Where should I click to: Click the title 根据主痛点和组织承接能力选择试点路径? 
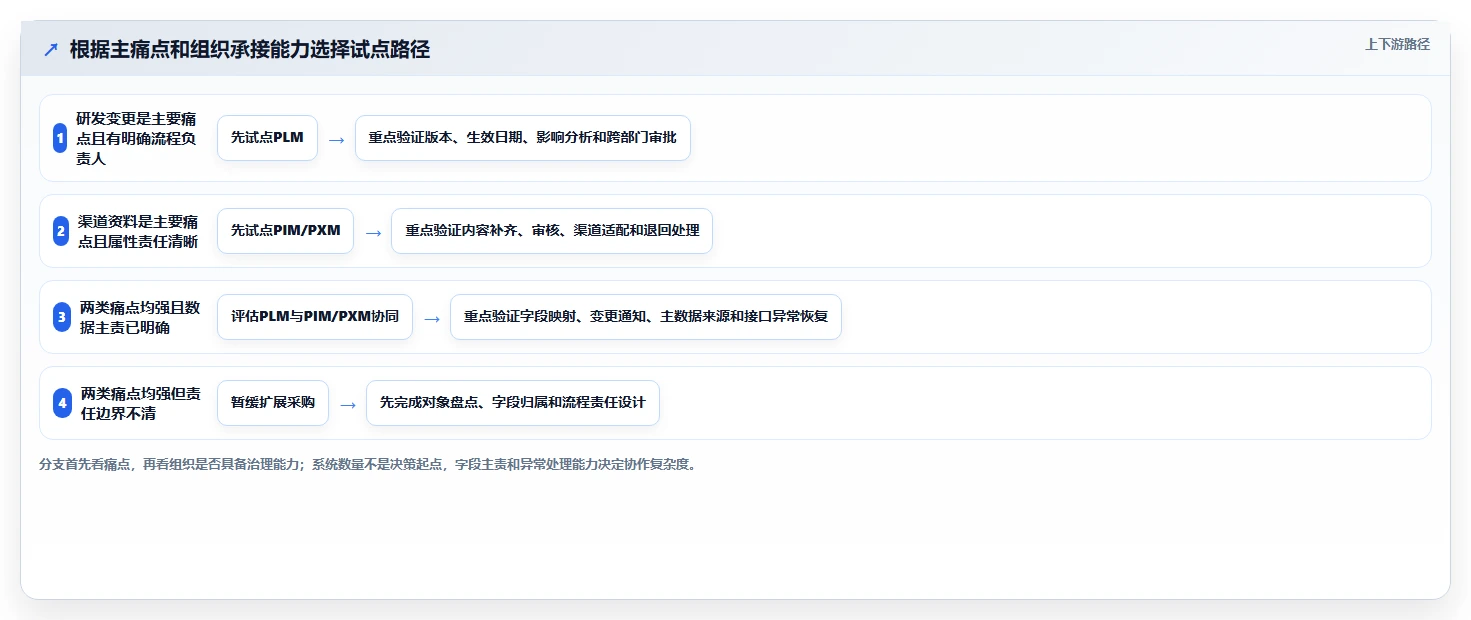pyautogui.click(x=250, y=50)
